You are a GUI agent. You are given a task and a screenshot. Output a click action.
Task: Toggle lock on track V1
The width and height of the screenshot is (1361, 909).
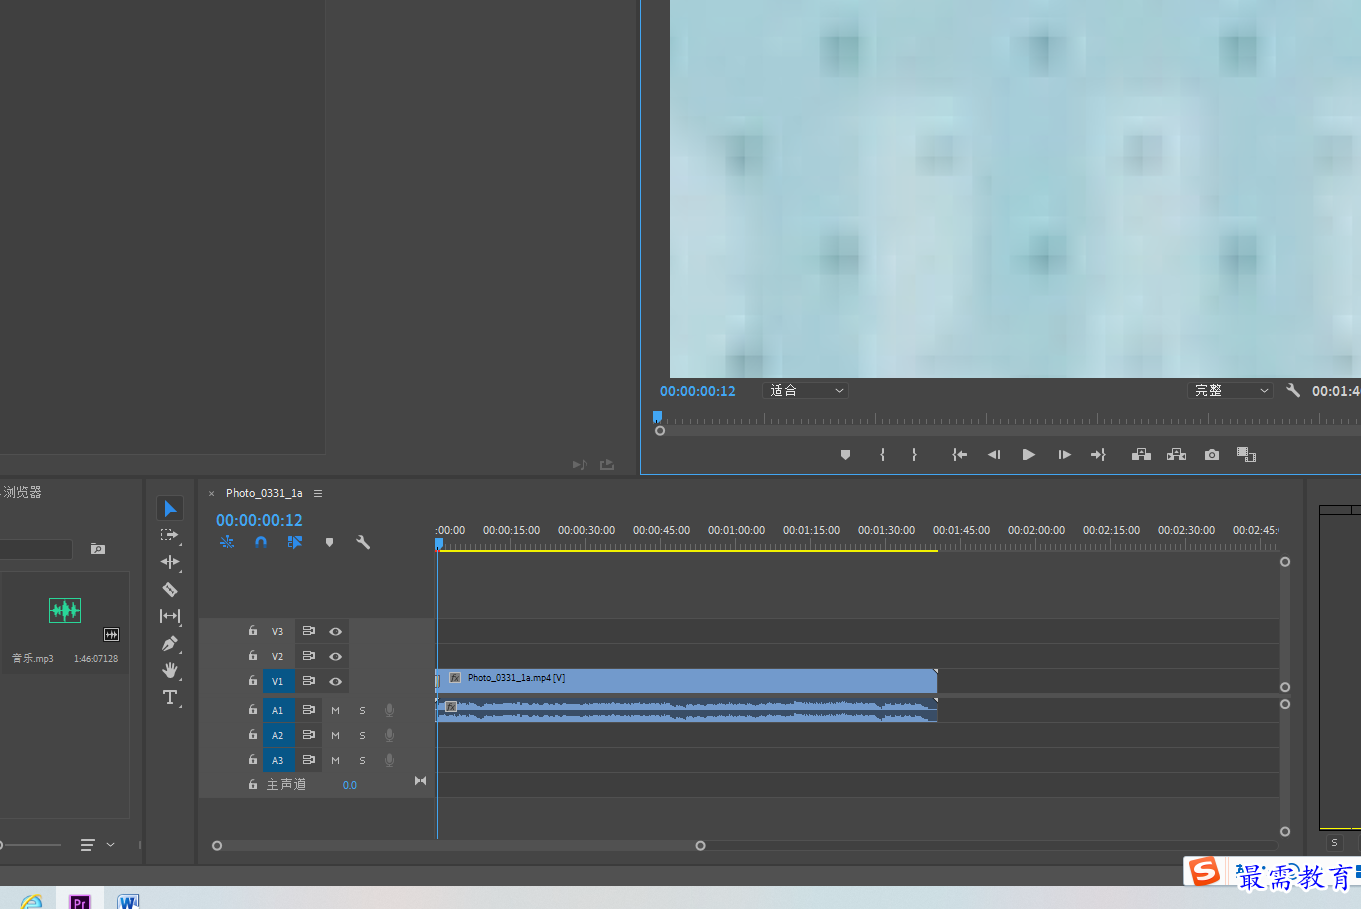tap(253, 681)
